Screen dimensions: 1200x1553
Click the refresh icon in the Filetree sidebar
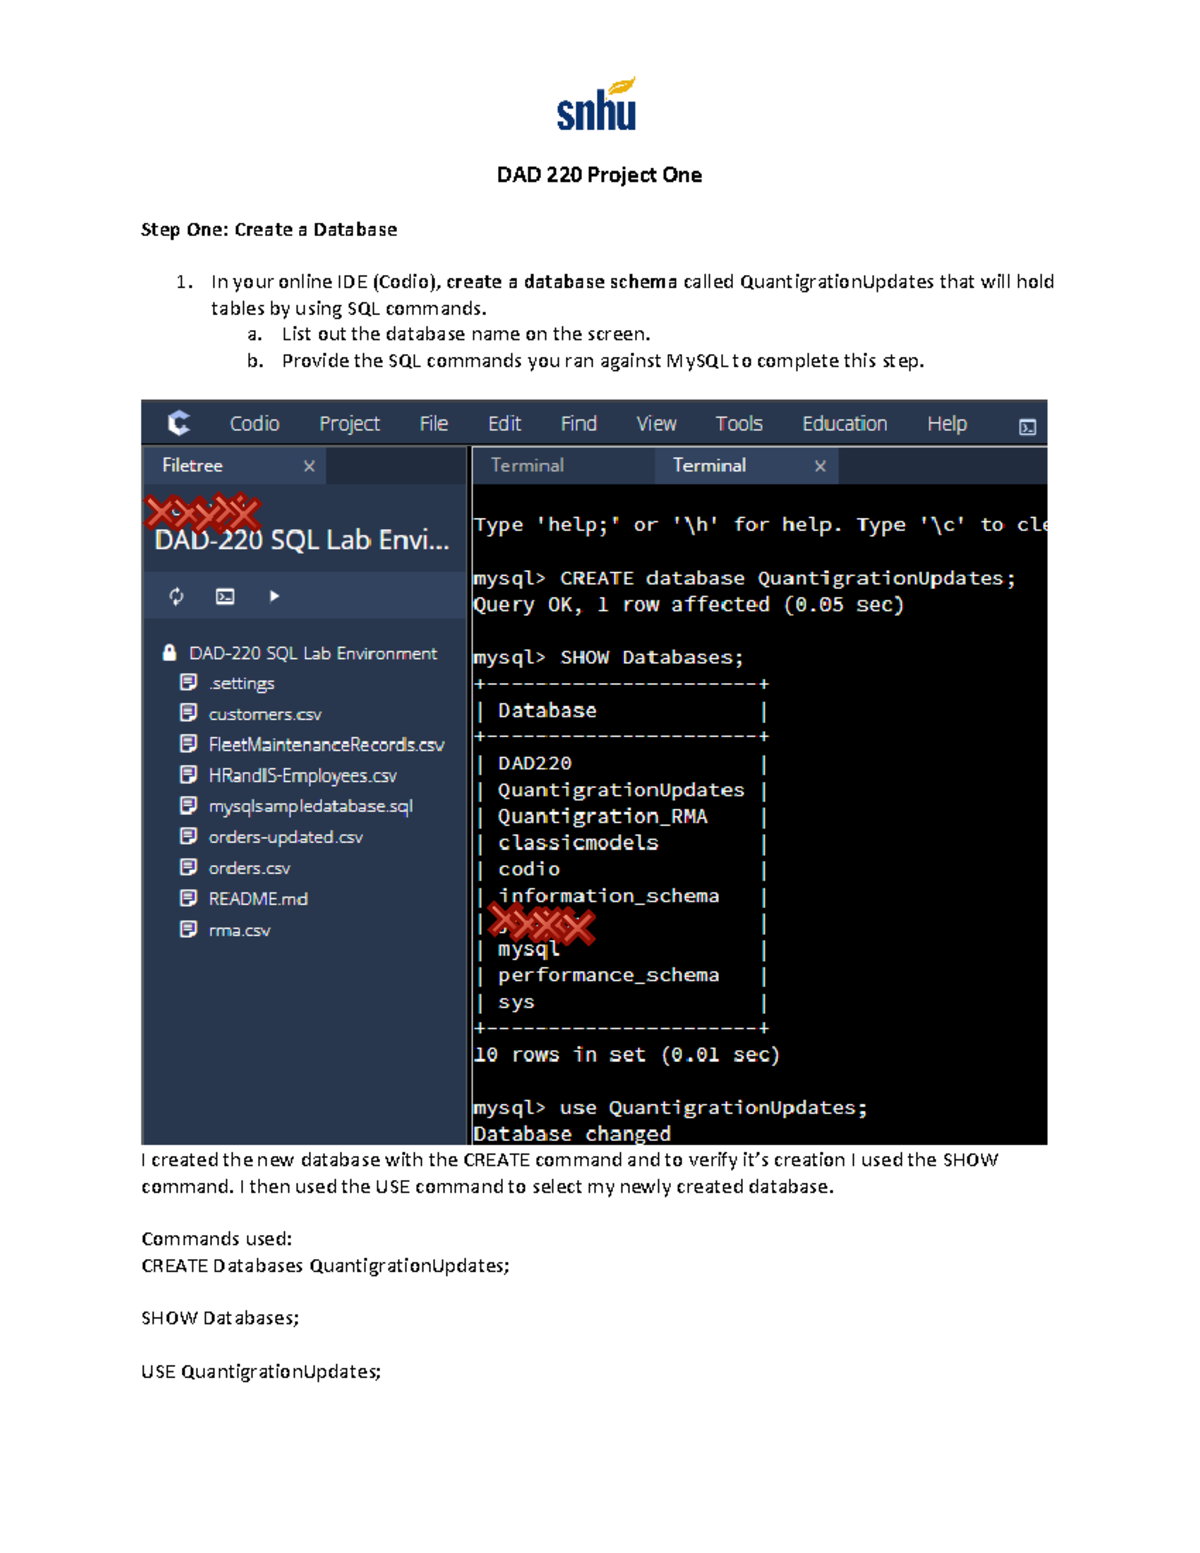tap(177, 595)
